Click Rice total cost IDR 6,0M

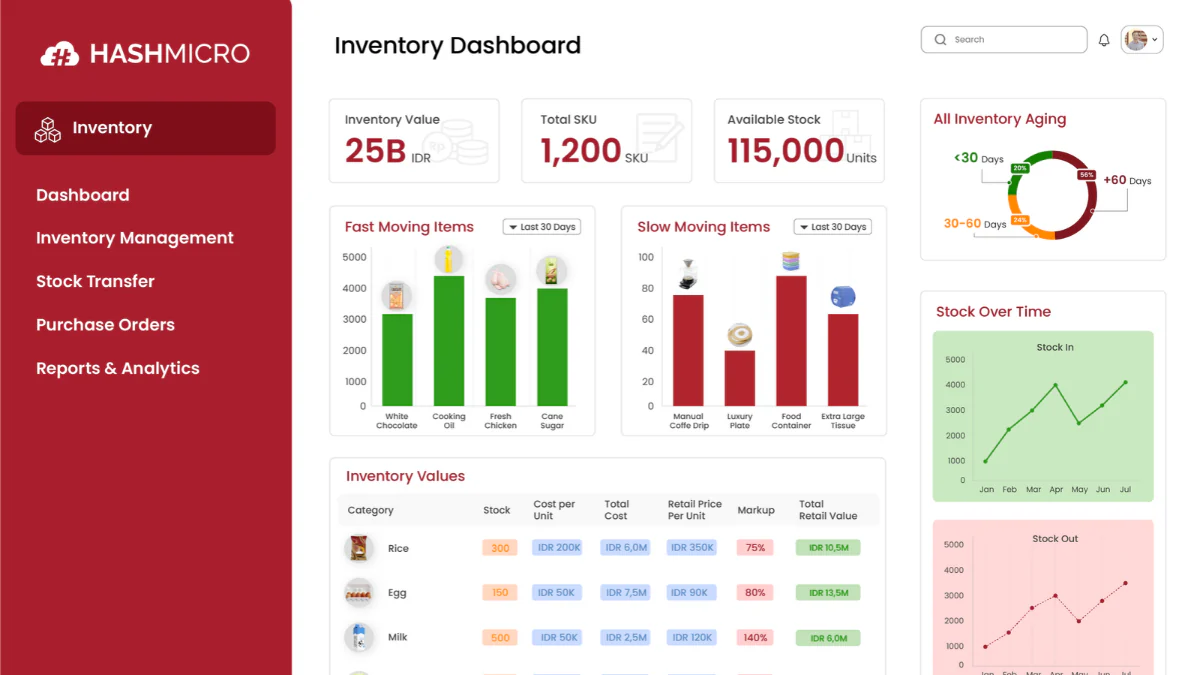tap(626, 548)
